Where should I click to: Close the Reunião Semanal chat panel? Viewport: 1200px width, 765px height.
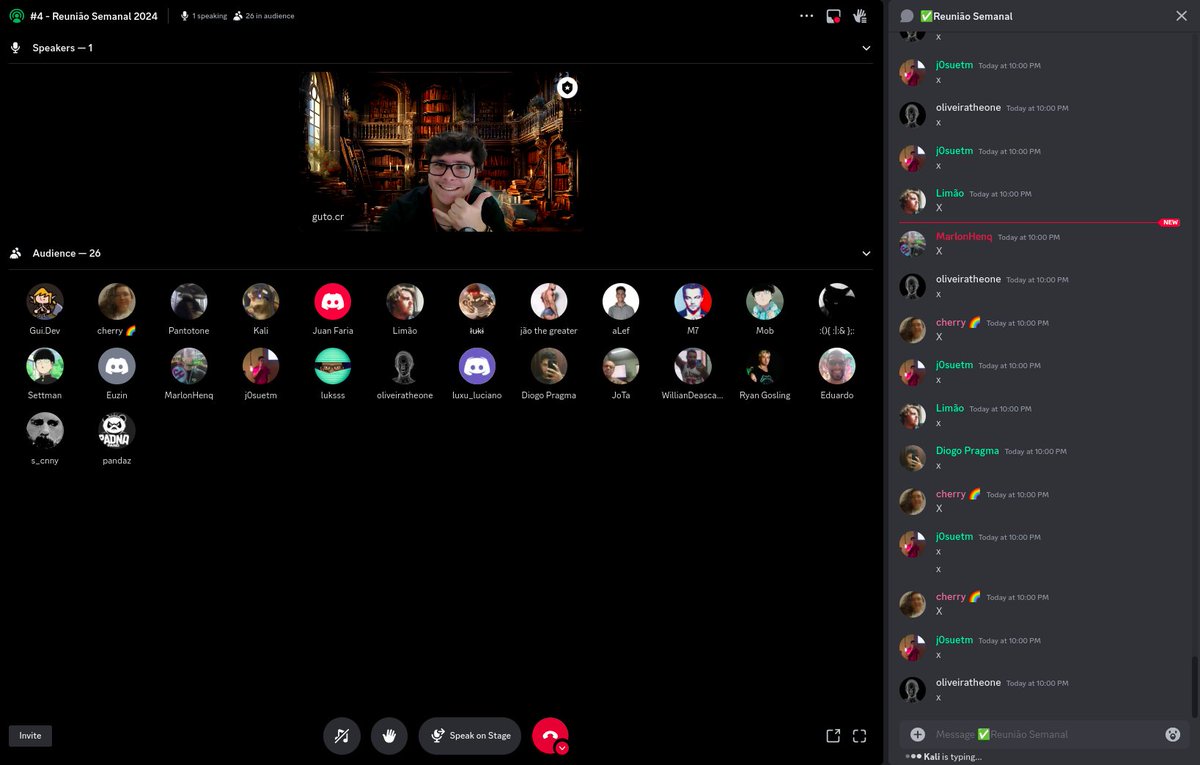tap(1181, 16)
